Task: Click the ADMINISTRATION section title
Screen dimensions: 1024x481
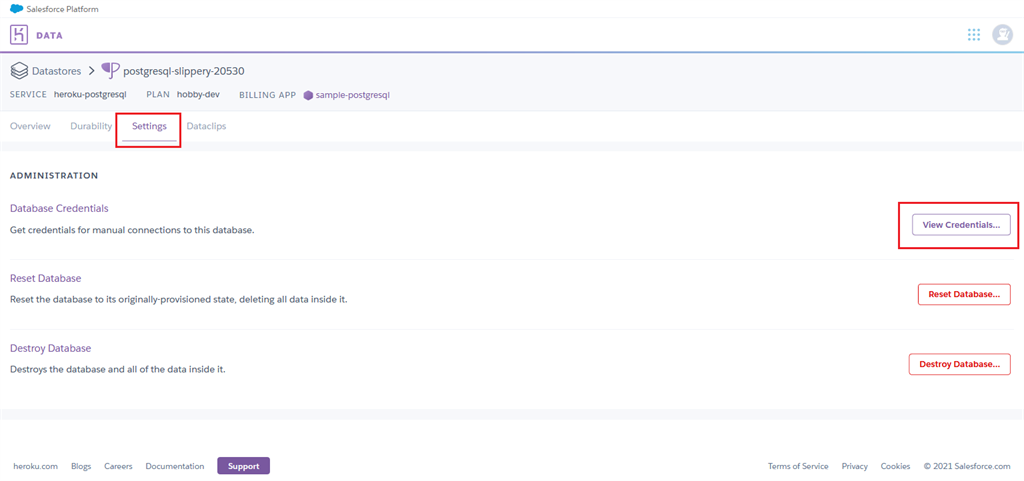Action: click(54, 176)
